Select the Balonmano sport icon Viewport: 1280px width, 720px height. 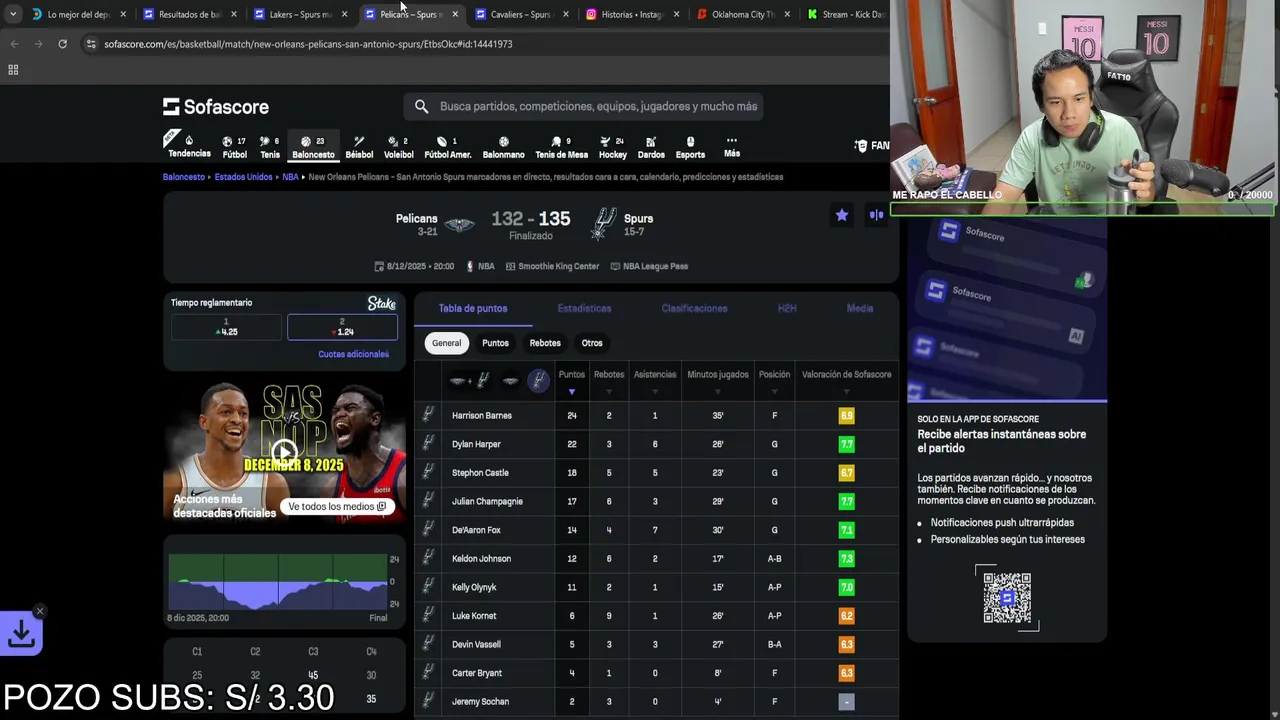tap(503, 147)
